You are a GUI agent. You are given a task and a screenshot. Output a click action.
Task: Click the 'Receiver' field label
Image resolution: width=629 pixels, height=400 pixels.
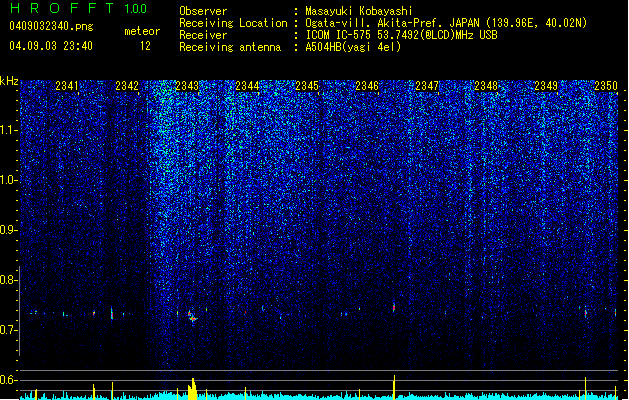203,35
